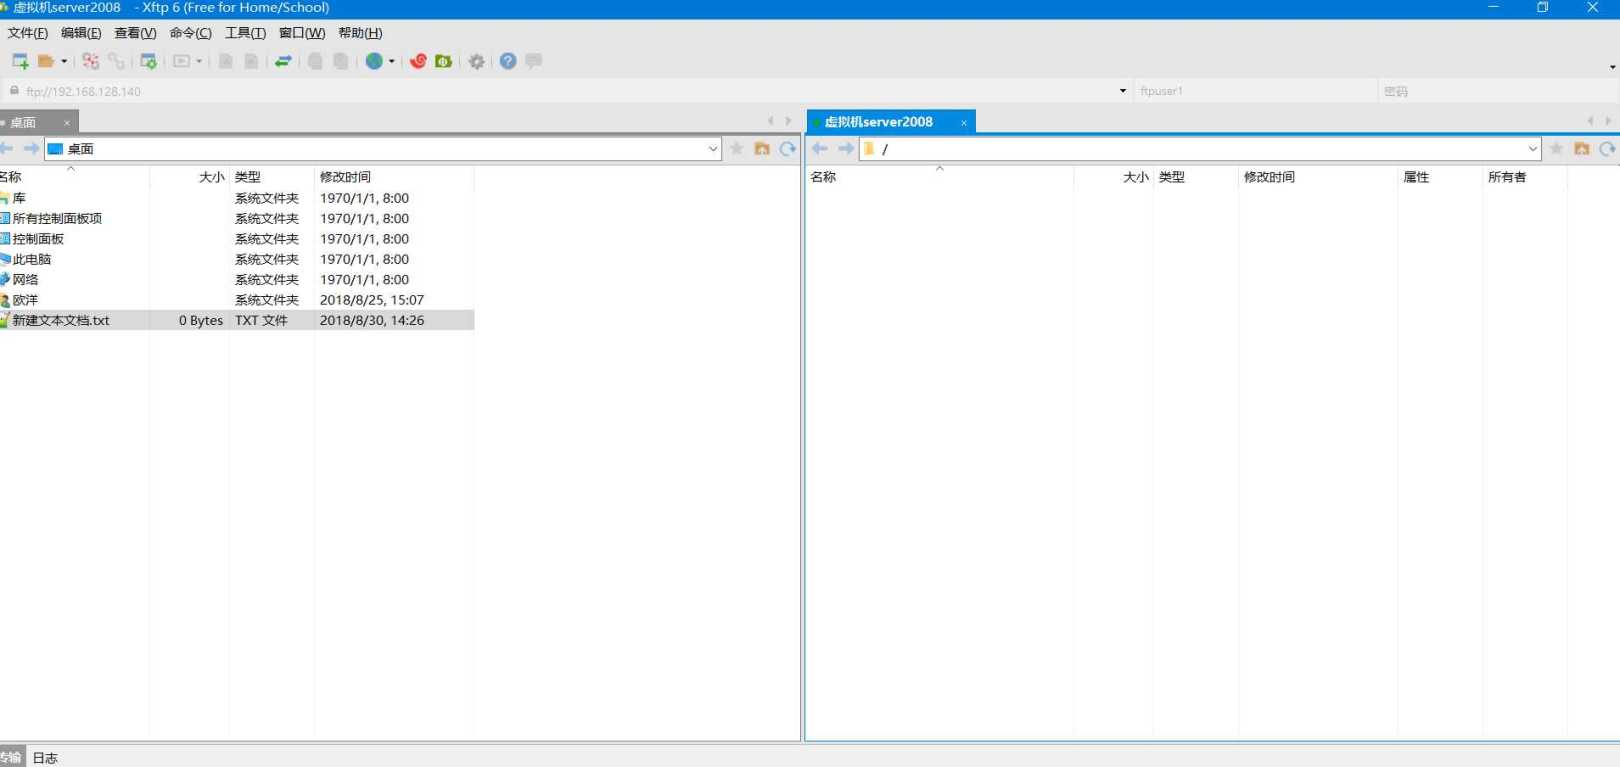Click the Disconnect icon in the toolbar
Screen dimensions: 1620x767
(91, 61)
